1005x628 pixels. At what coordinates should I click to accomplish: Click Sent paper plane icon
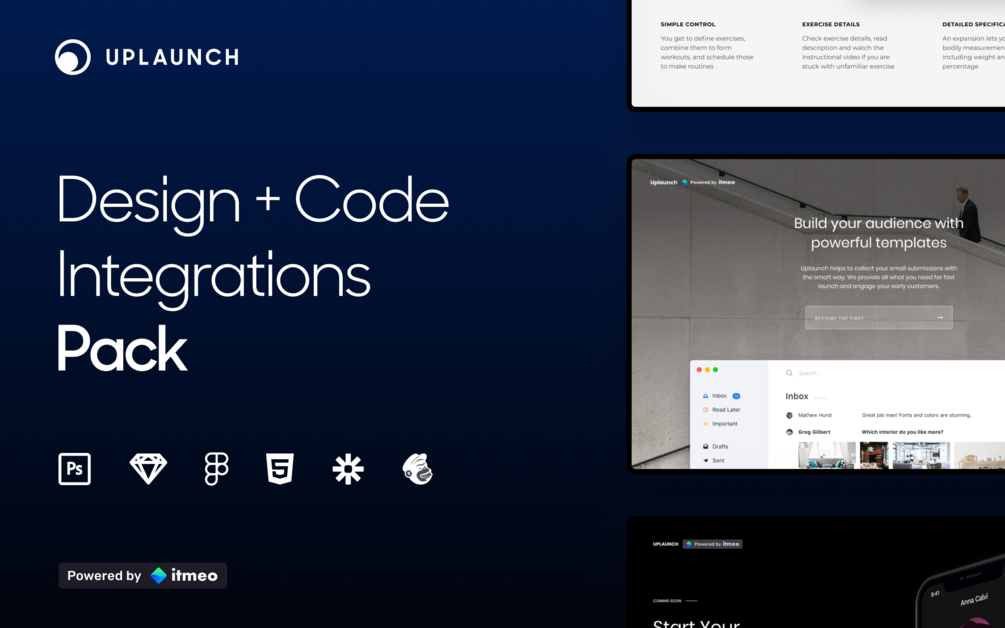(x=706, y=461)
